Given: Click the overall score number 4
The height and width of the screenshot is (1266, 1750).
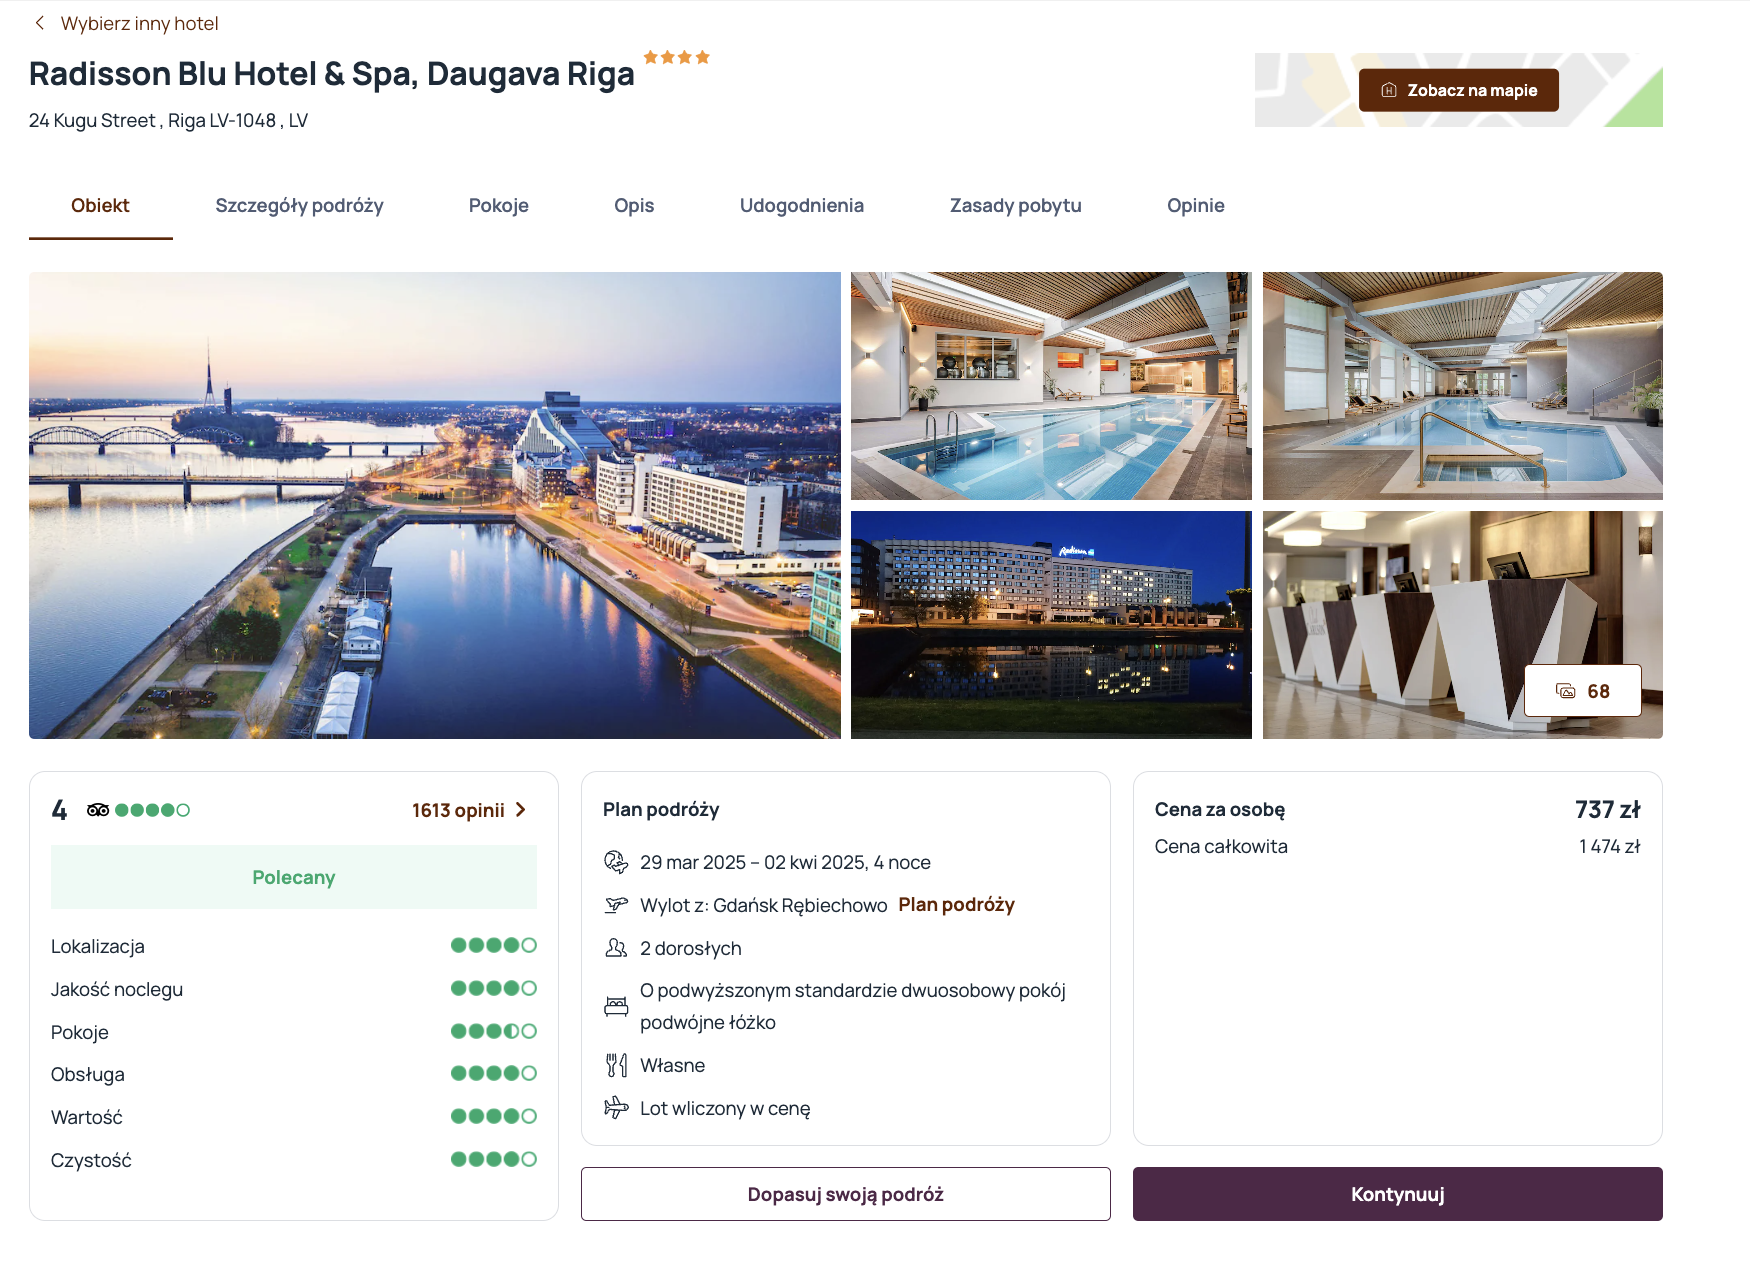Looking at the screenshot, I should (60, 810).
